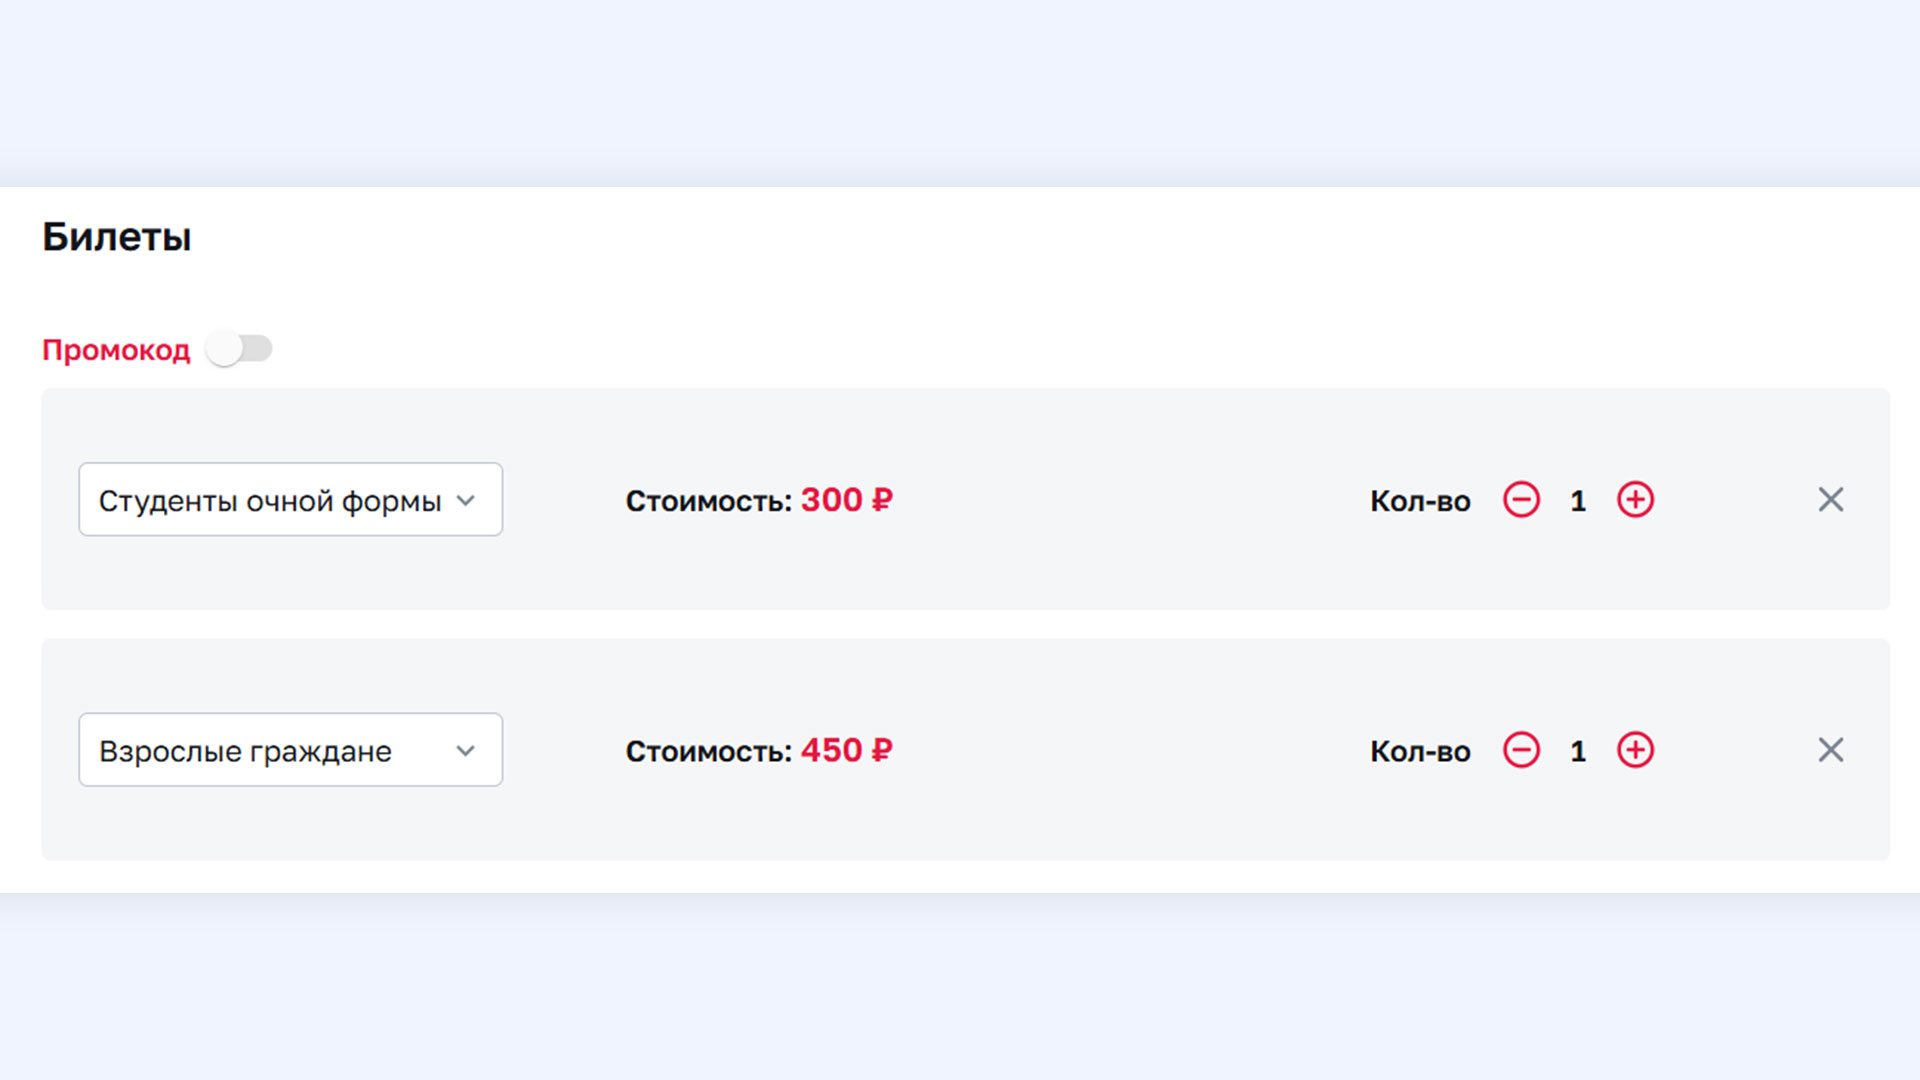
Task: Open the Взрослые граждане dropdown
Action: pyautogui.click(x=290, y=749)
